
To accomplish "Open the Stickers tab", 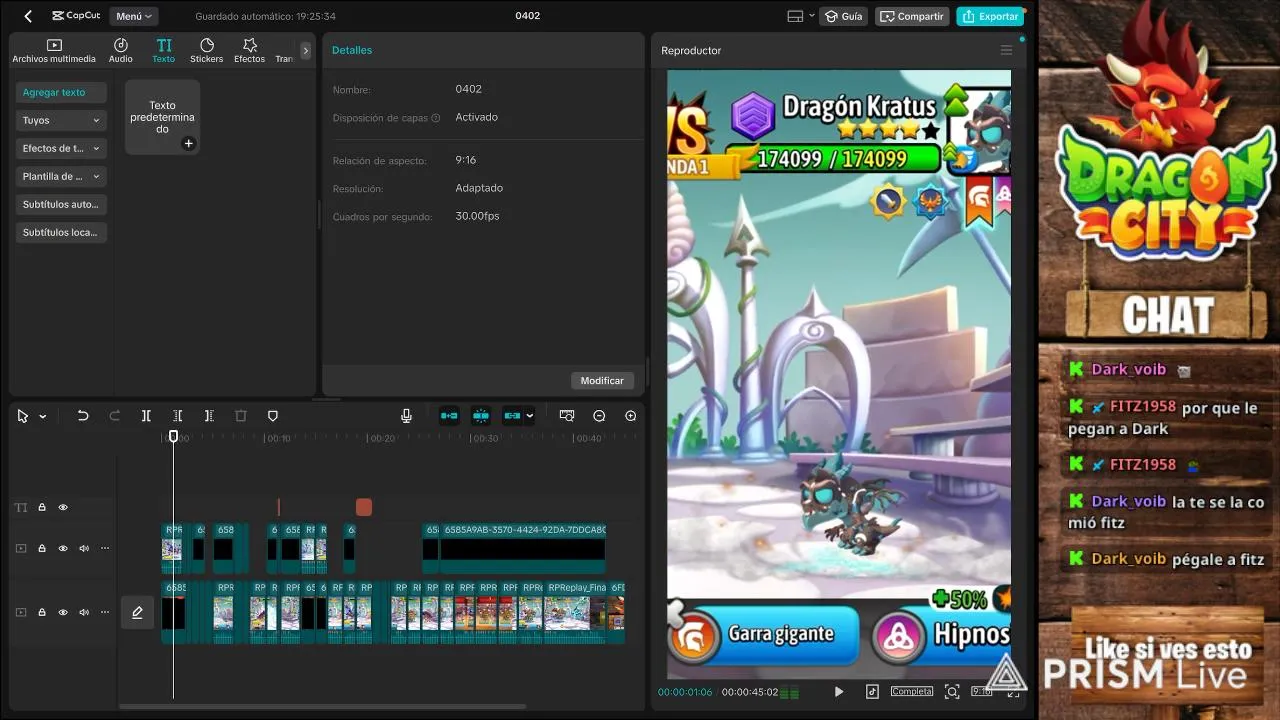I will (207, 51).
